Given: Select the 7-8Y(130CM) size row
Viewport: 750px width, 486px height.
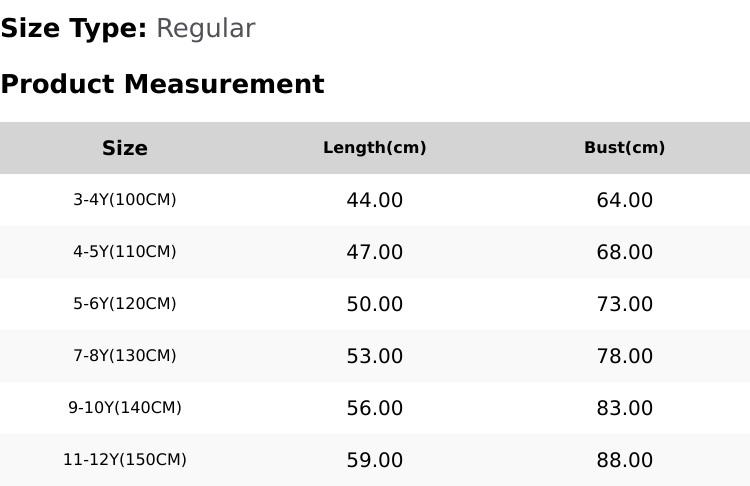Looking at the screenshot, I should pyautogui.click(x=375, y=356).
